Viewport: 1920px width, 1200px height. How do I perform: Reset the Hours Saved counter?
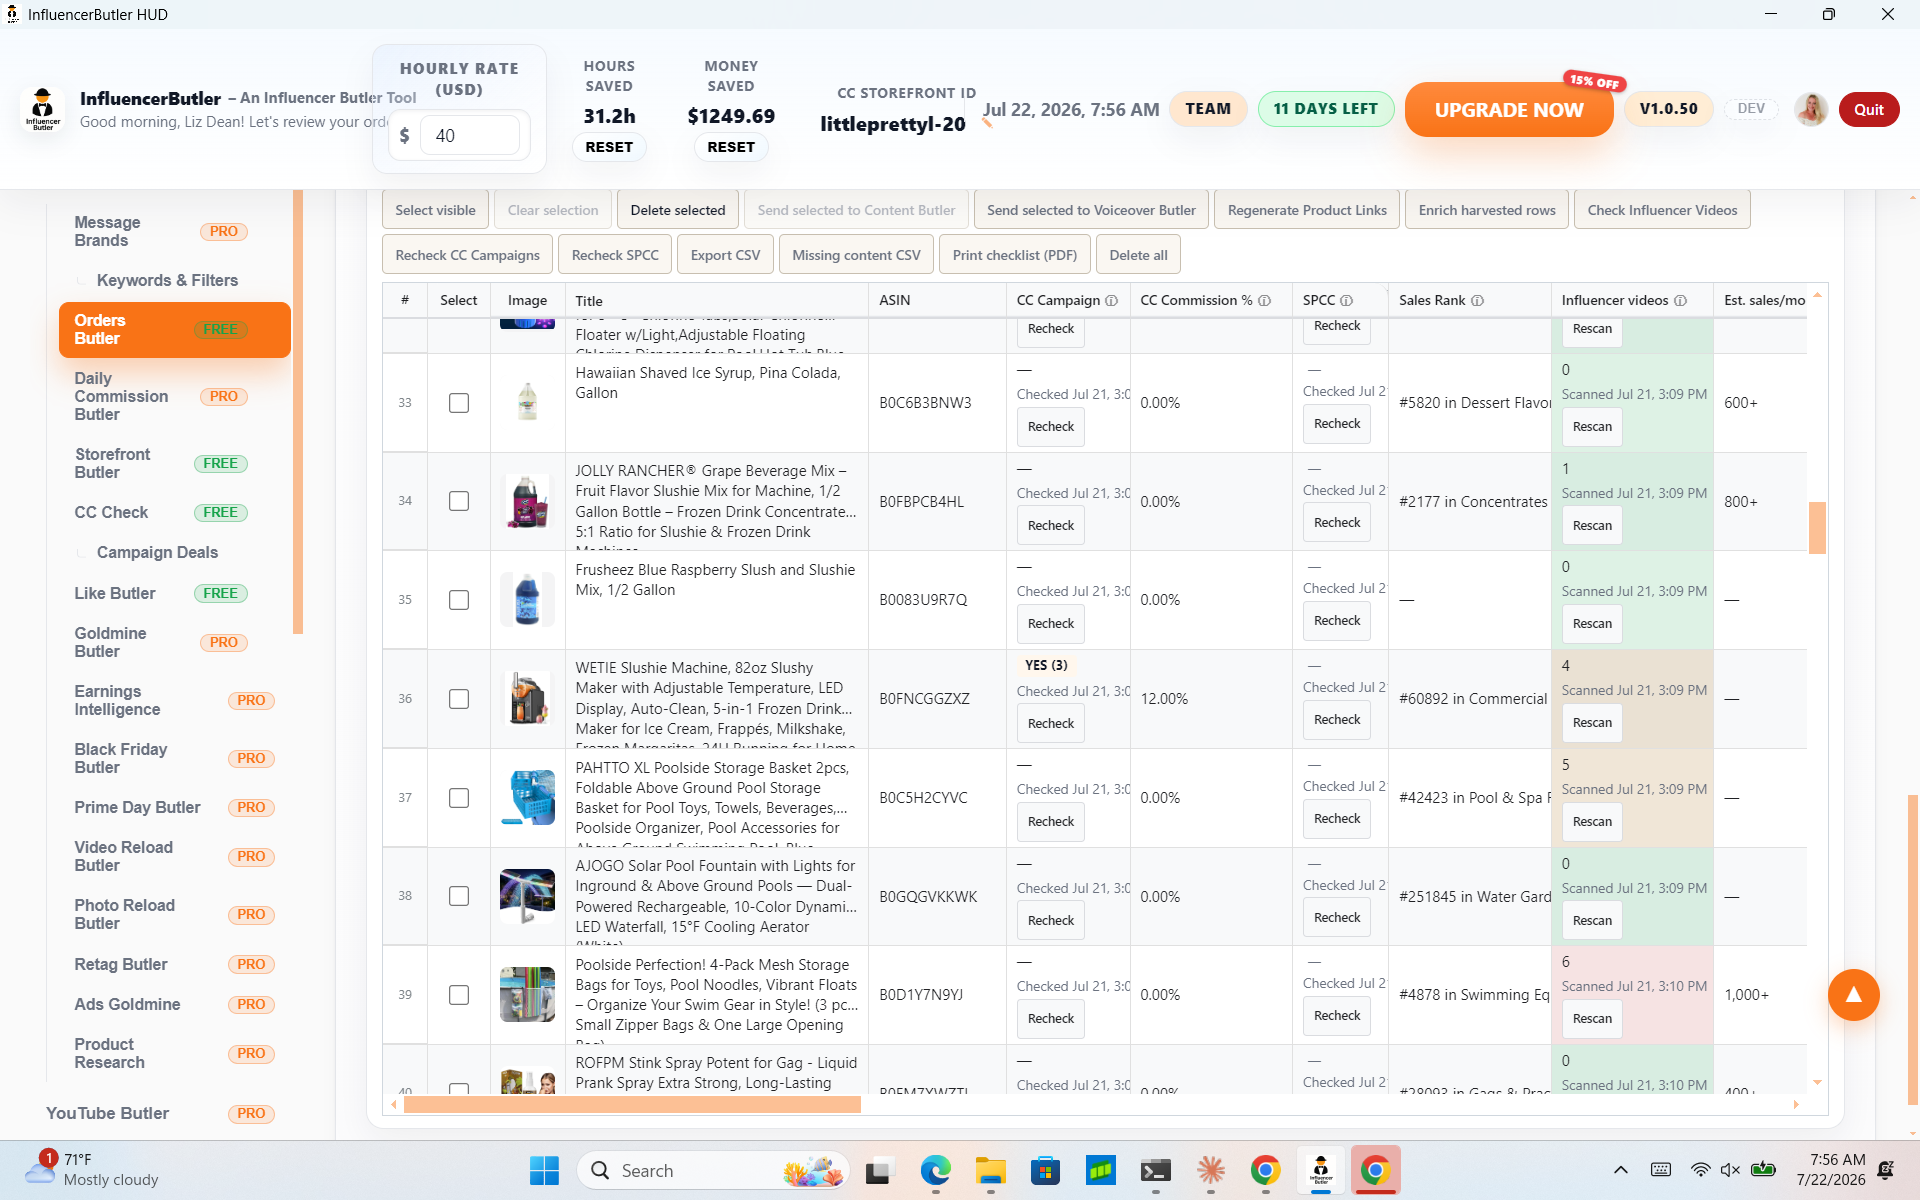coord(609,147)
